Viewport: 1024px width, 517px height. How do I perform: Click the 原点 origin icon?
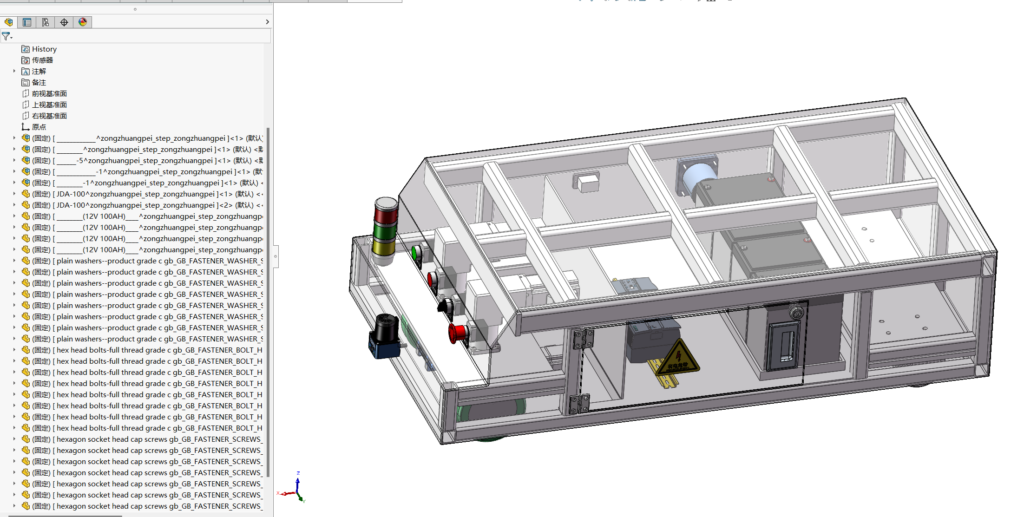click(x=26, y=127)
